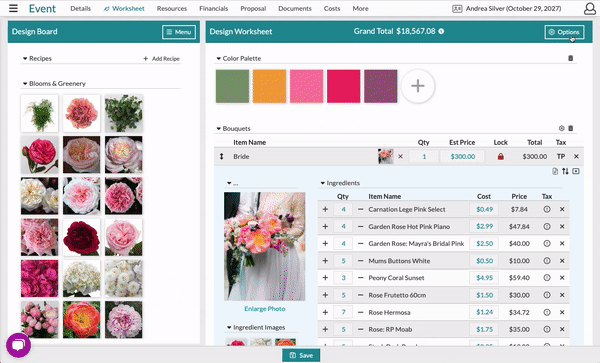Screen dimensions: 600x363
Task: Click the Bride row reorder arrows handle
Action: click(x=222, y=156)
